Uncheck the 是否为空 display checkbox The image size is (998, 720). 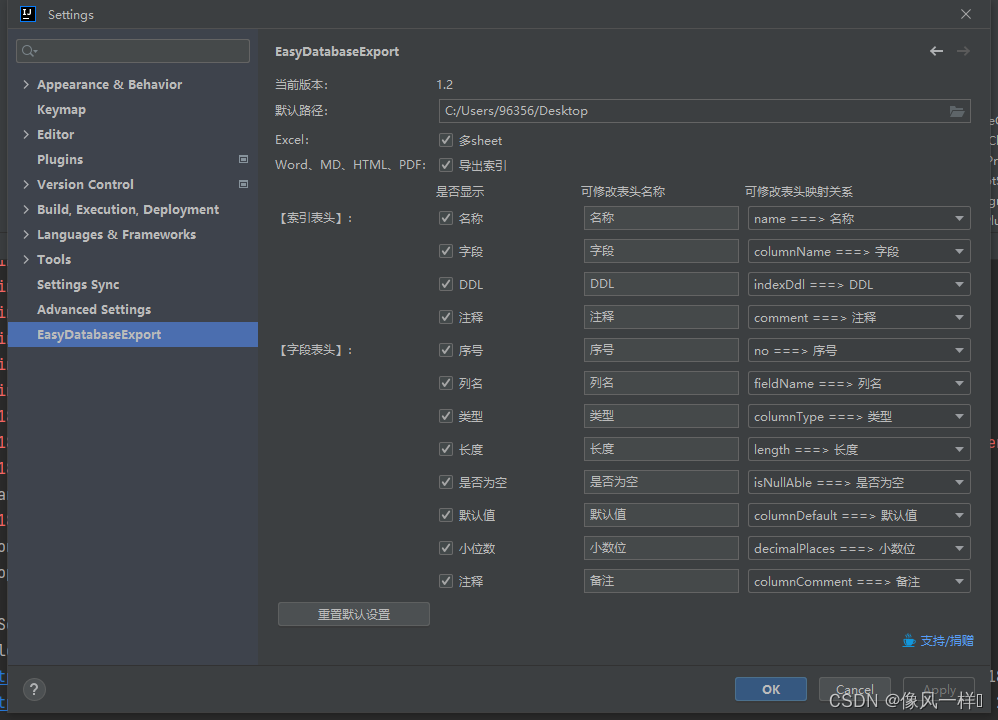click(446, 483)
